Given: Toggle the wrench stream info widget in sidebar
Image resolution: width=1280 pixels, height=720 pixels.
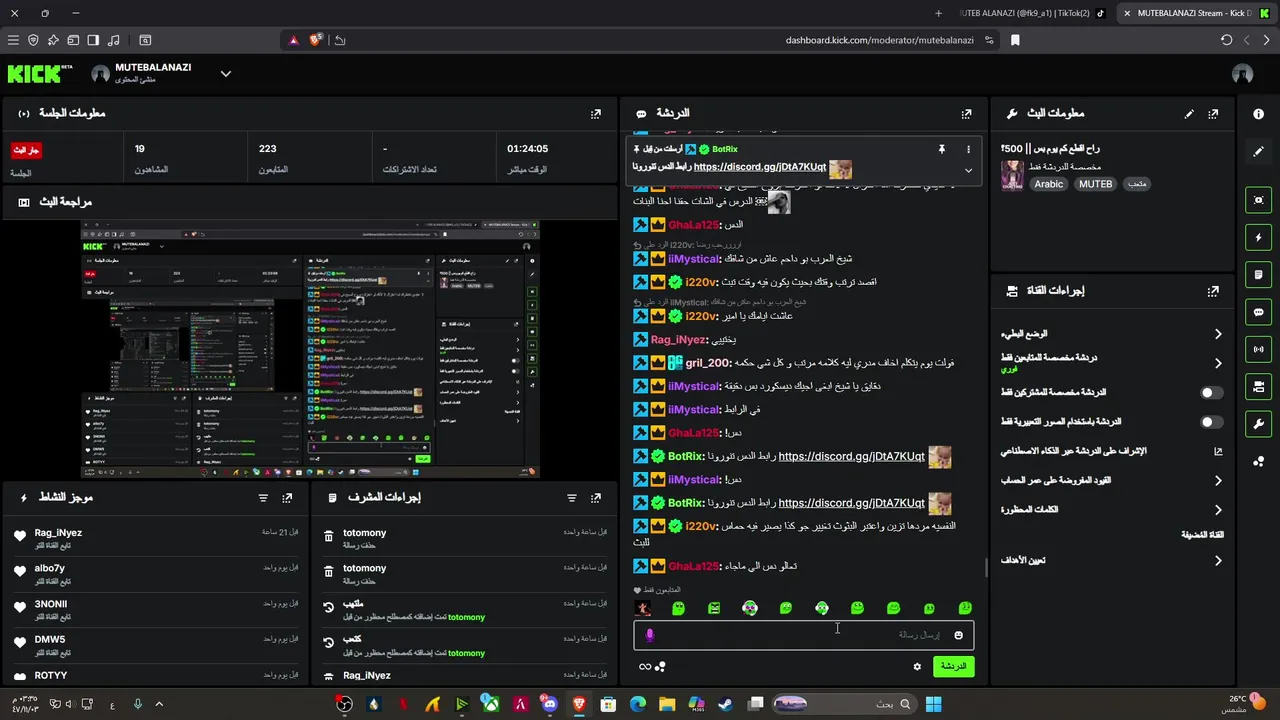Looking at the screenshot, I should [1259, 424].
